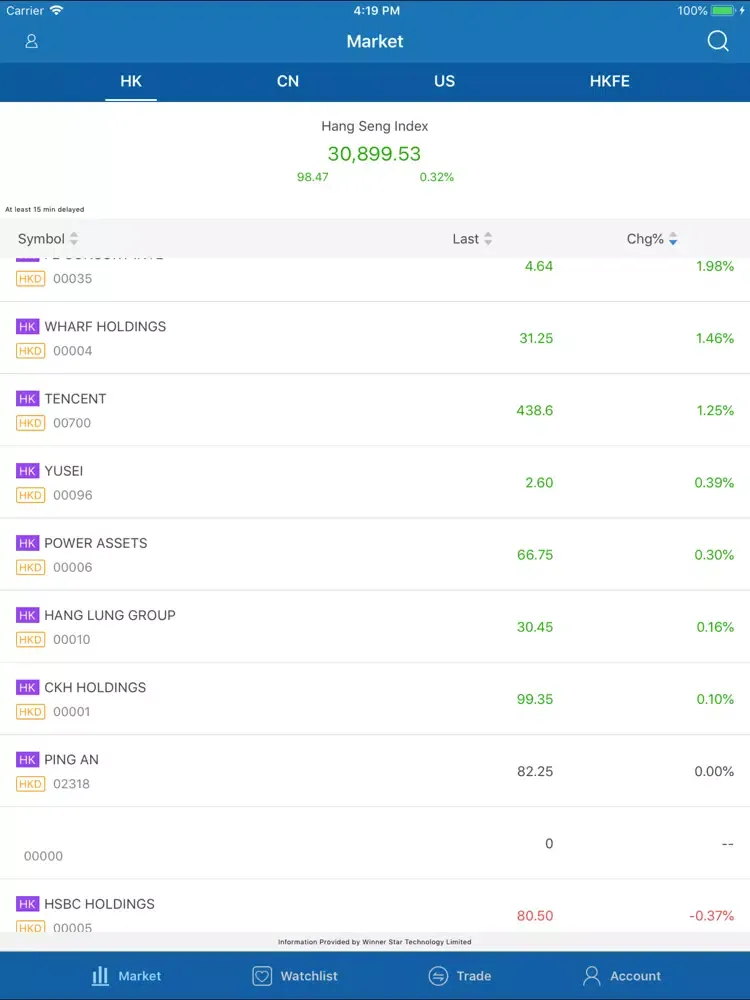This screenshot has width=750, height=1000.
Task: Tap Wharf Holdings change 1.46%
Action: (715, 338)
